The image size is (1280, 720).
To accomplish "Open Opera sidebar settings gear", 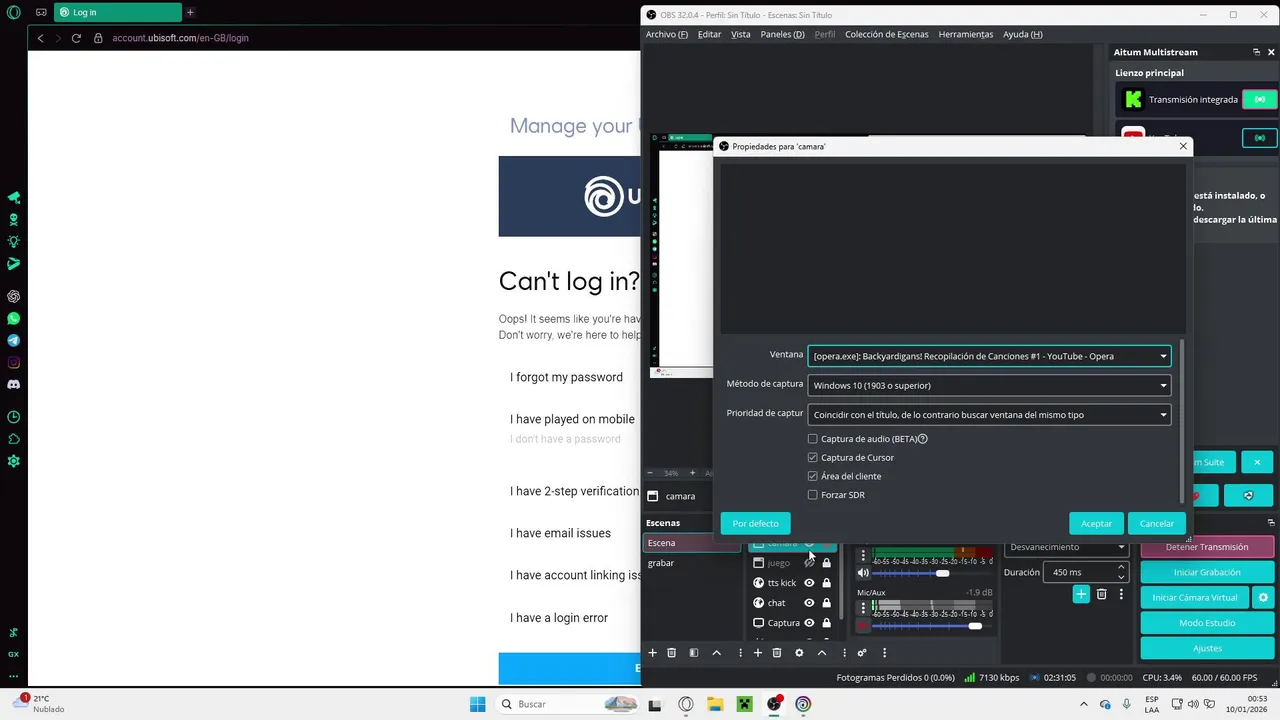I will [13, 461].
